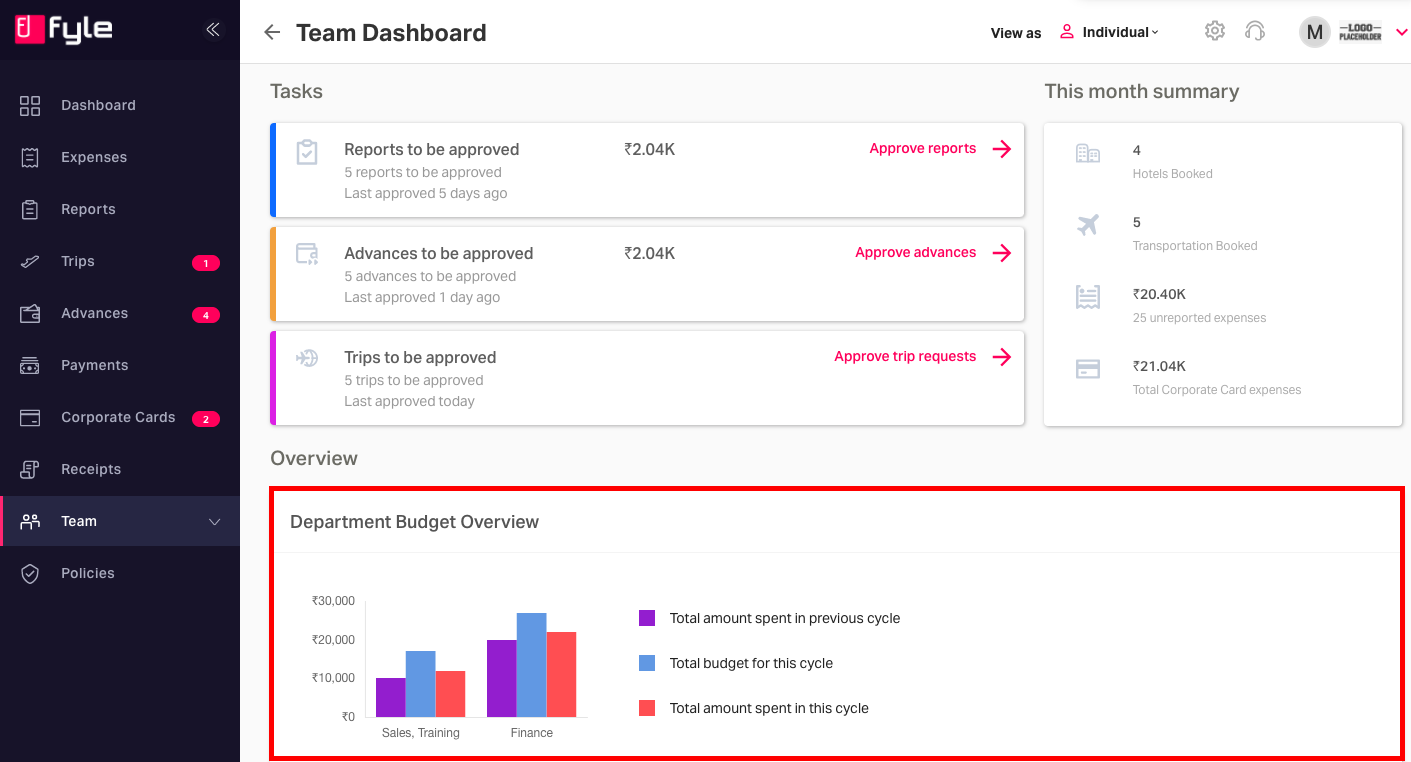Expand the Team menu chevron
This screenshot has height=762, width=1411.
click(x=214, y=521)
